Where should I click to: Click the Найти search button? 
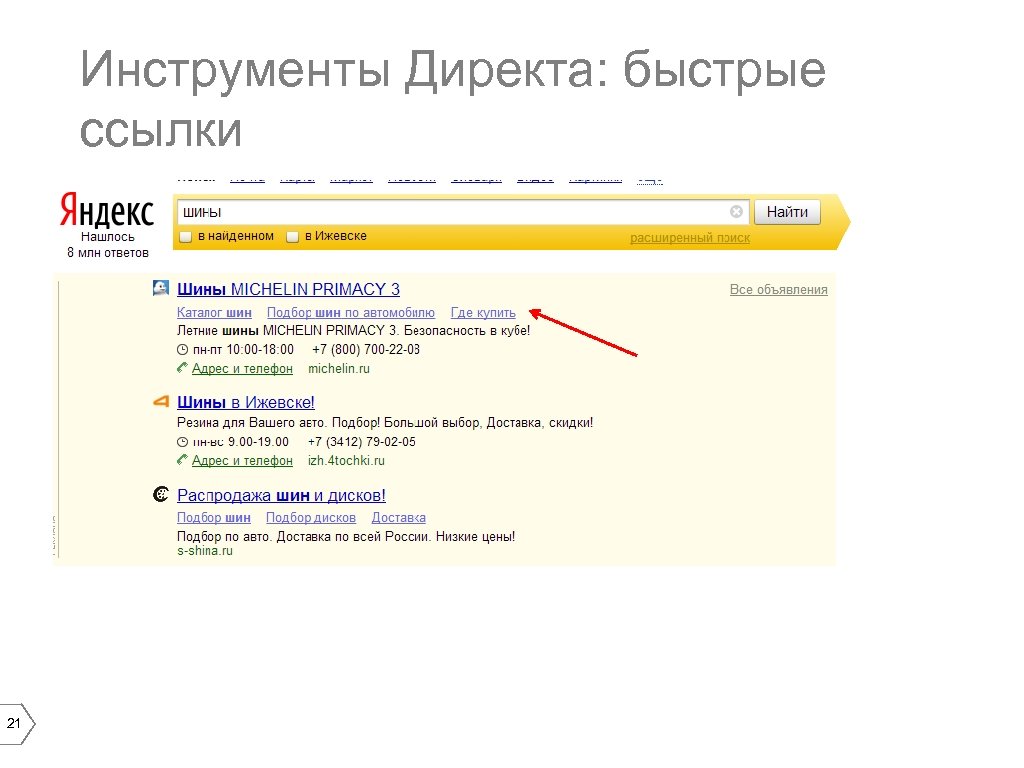787,212
